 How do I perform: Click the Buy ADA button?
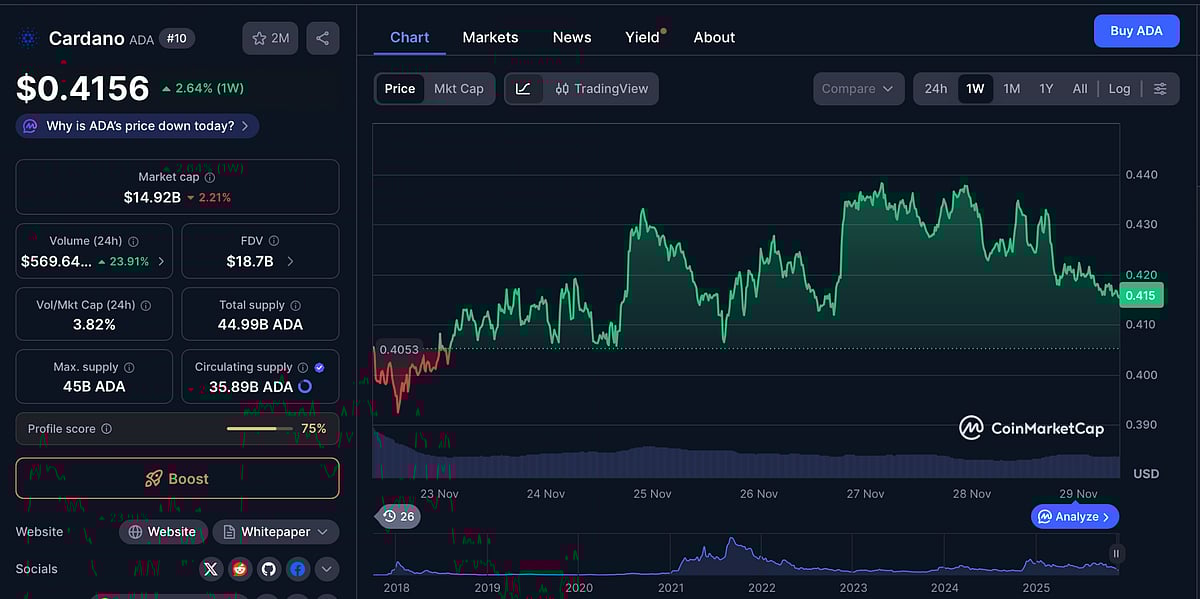(x=1136, y=30)
